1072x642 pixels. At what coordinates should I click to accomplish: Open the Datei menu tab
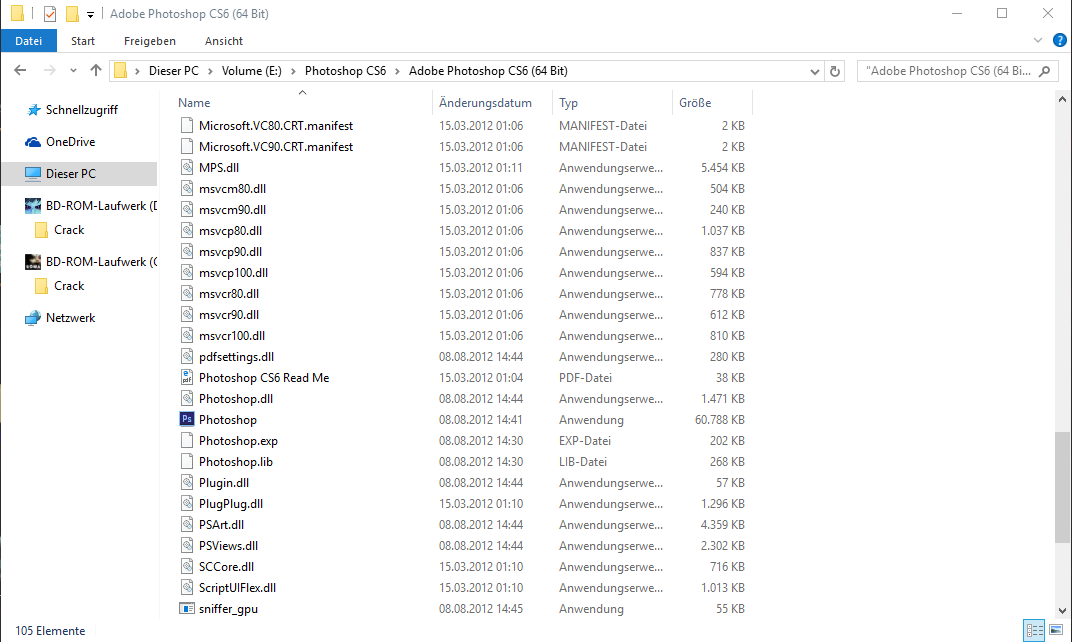point(29,41)
